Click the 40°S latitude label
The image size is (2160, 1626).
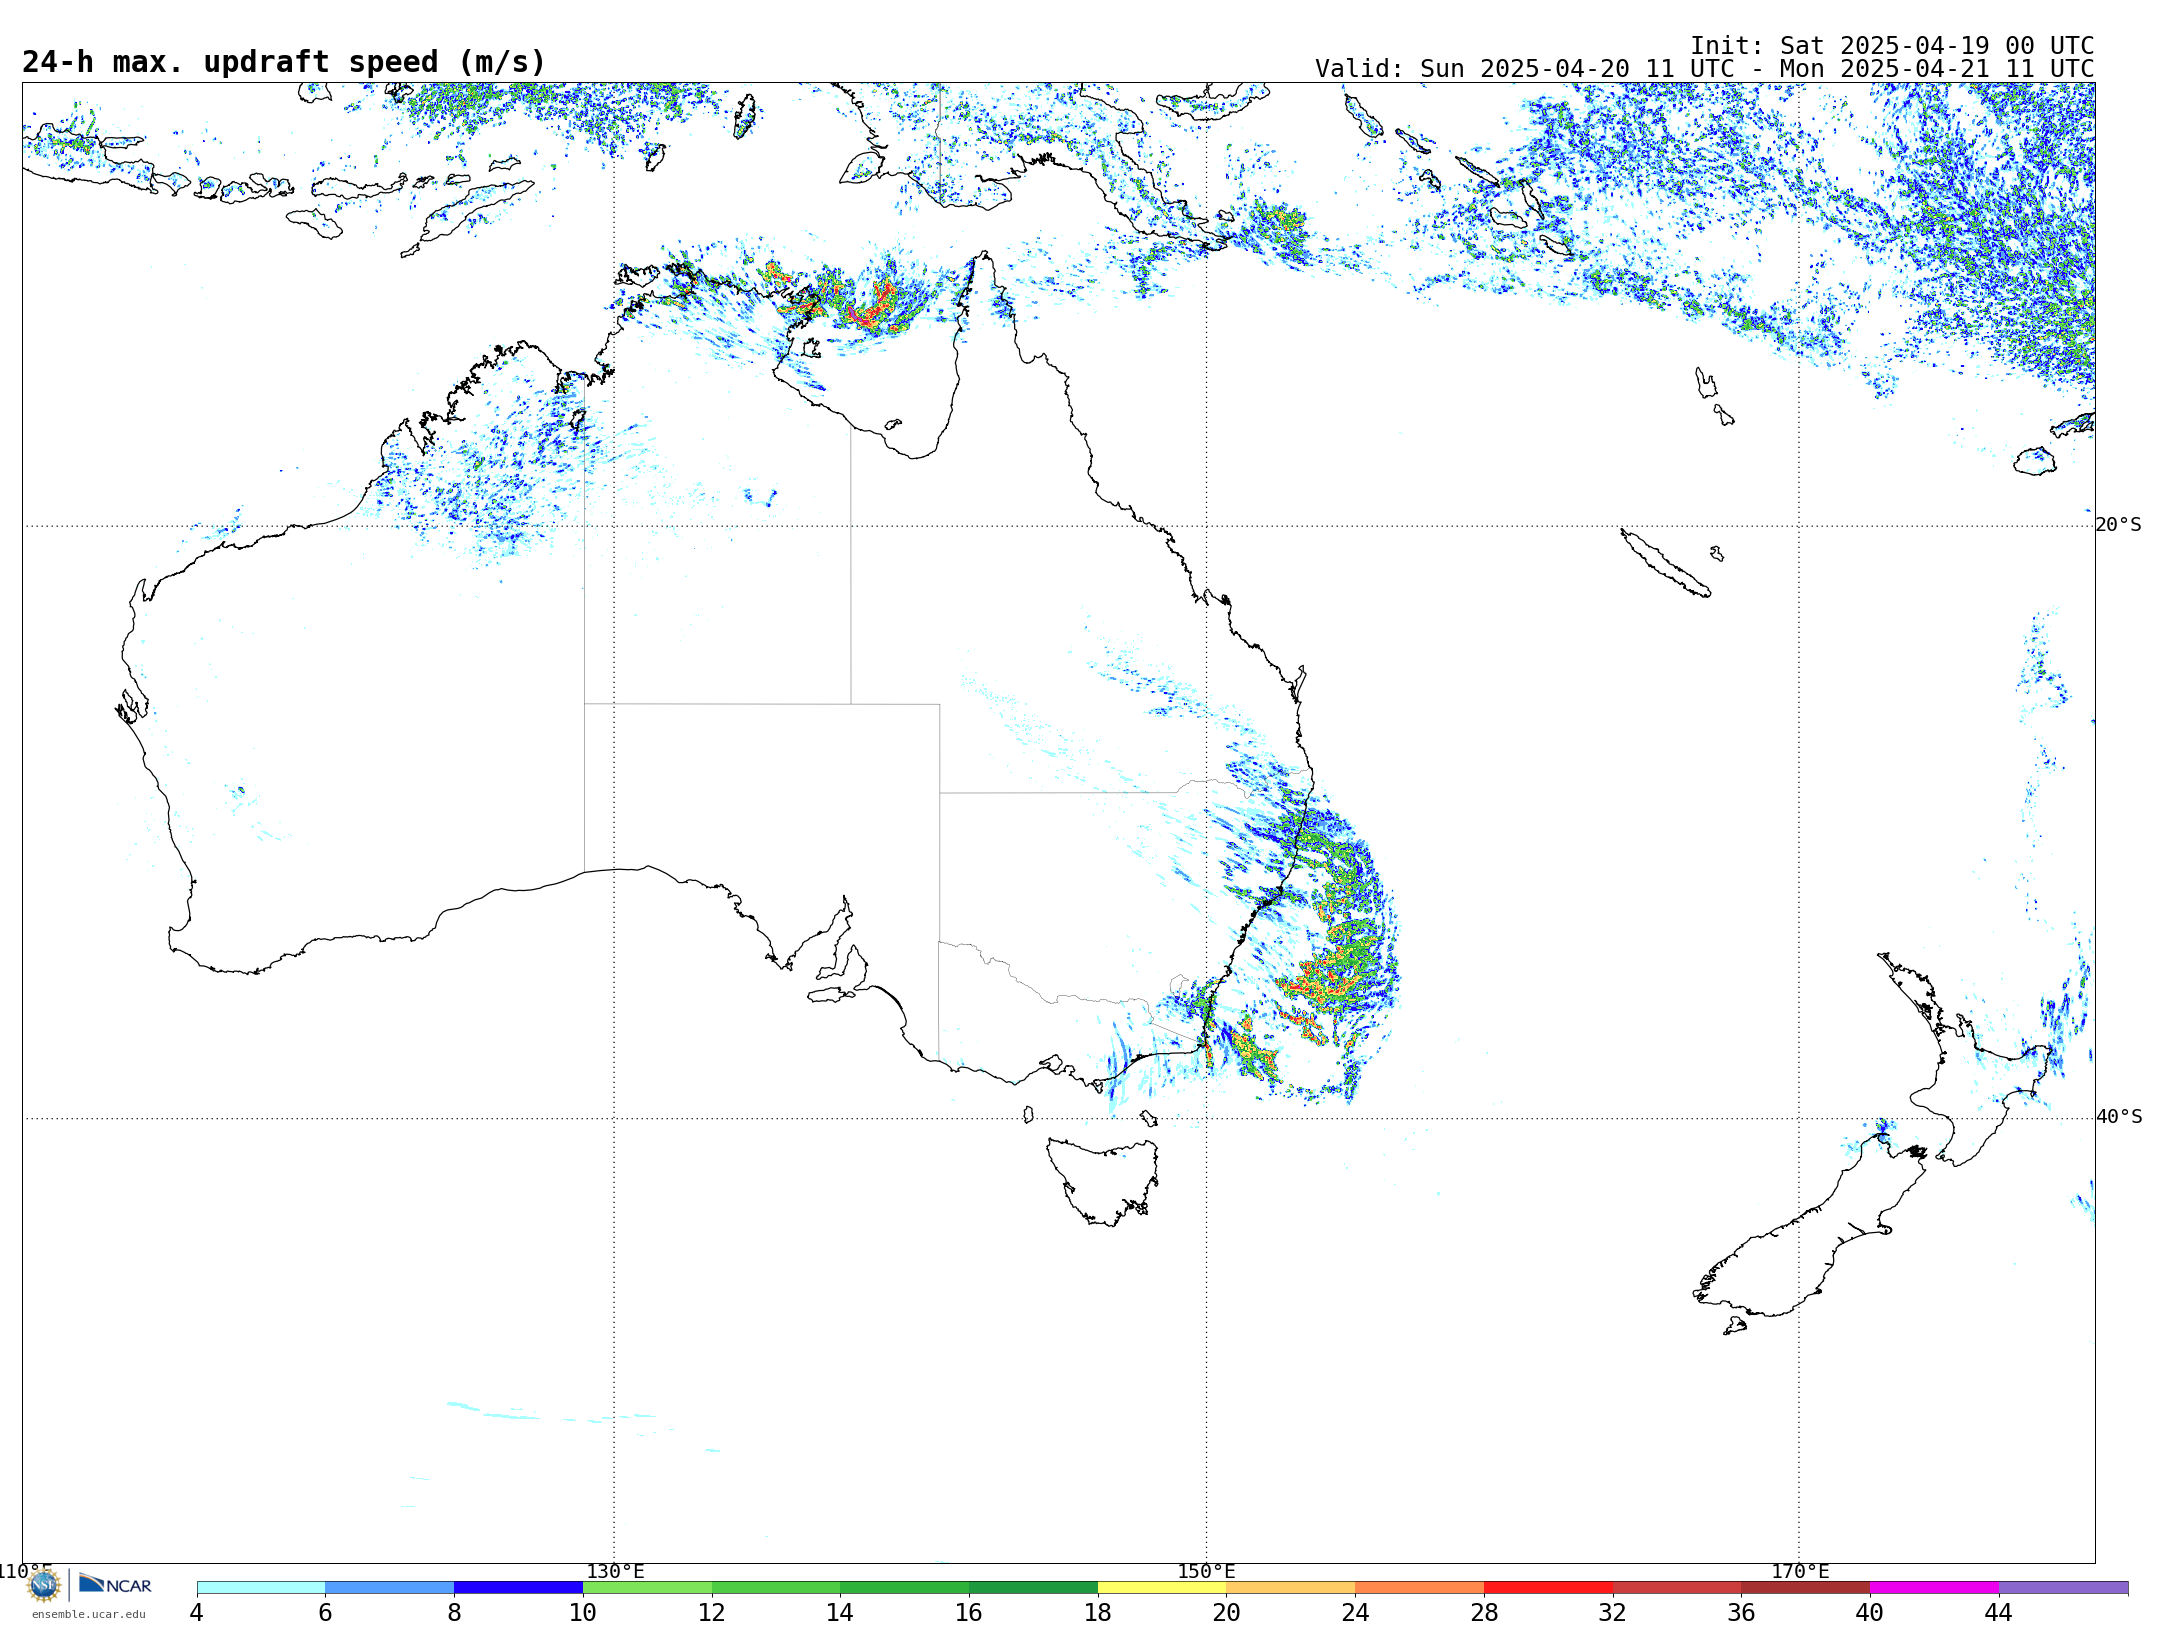pyautogui.click(x=2119, y=1117)
